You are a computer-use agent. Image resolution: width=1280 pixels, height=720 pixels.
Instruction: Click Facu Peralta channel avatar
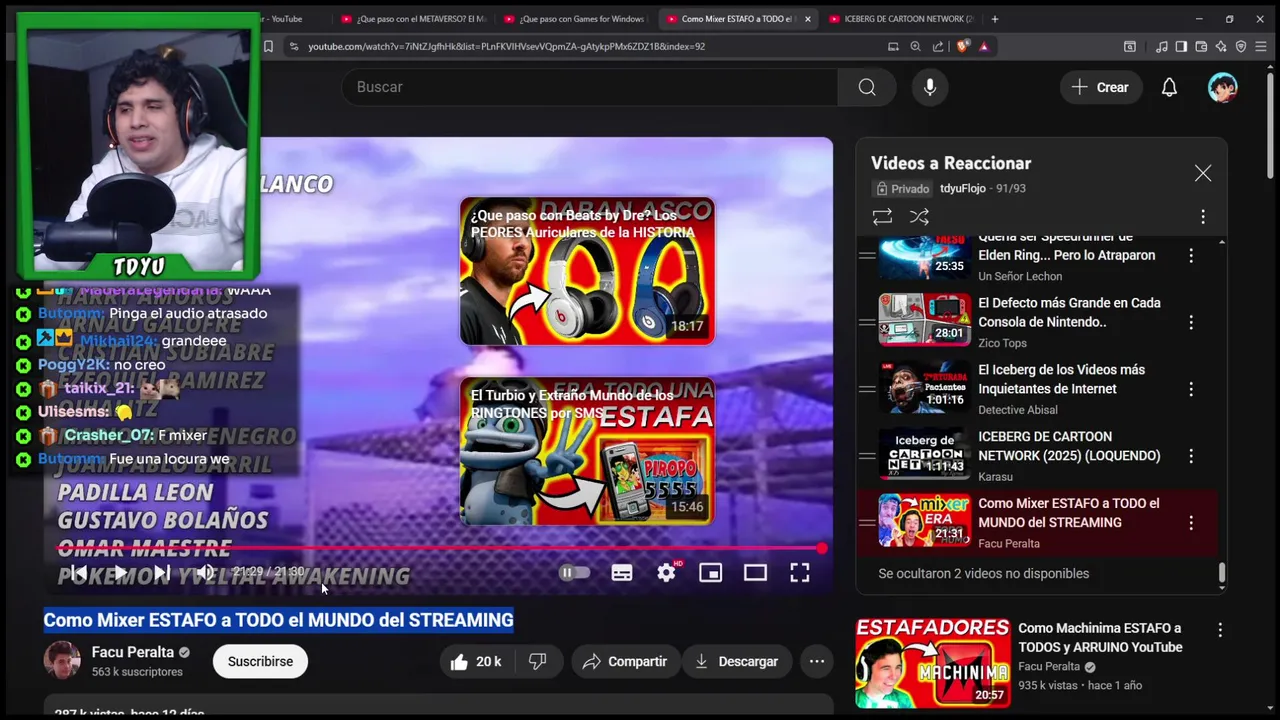[62, 661]
